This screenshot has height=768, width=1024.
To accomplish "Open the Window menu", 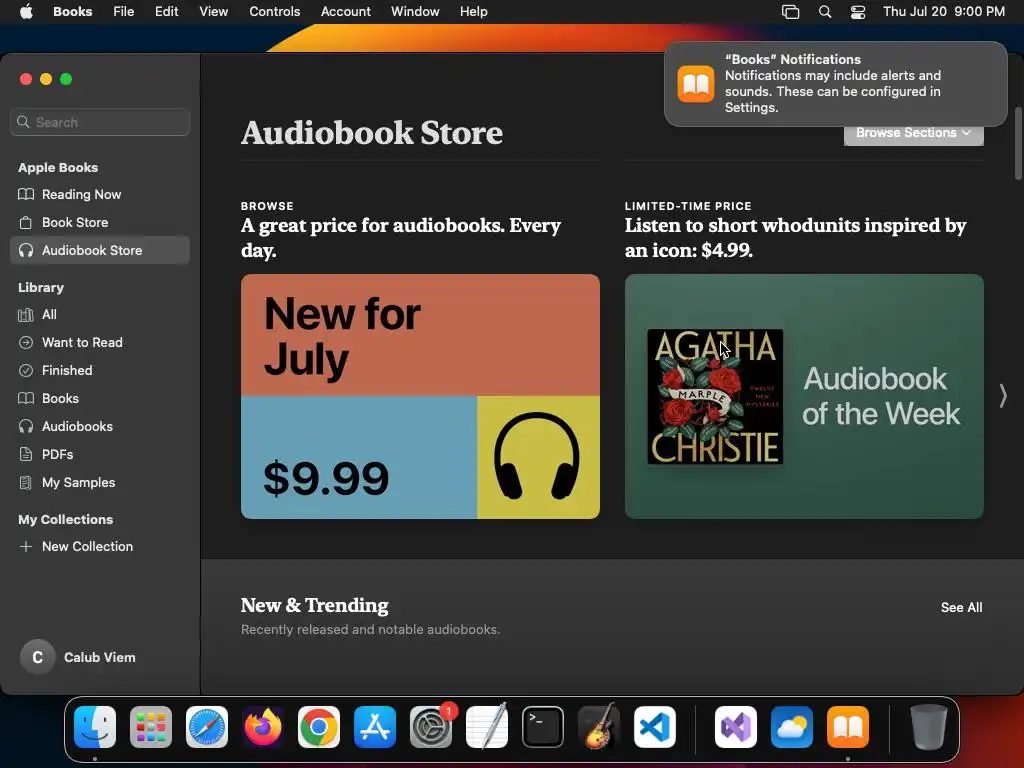I will click(415, 12).
